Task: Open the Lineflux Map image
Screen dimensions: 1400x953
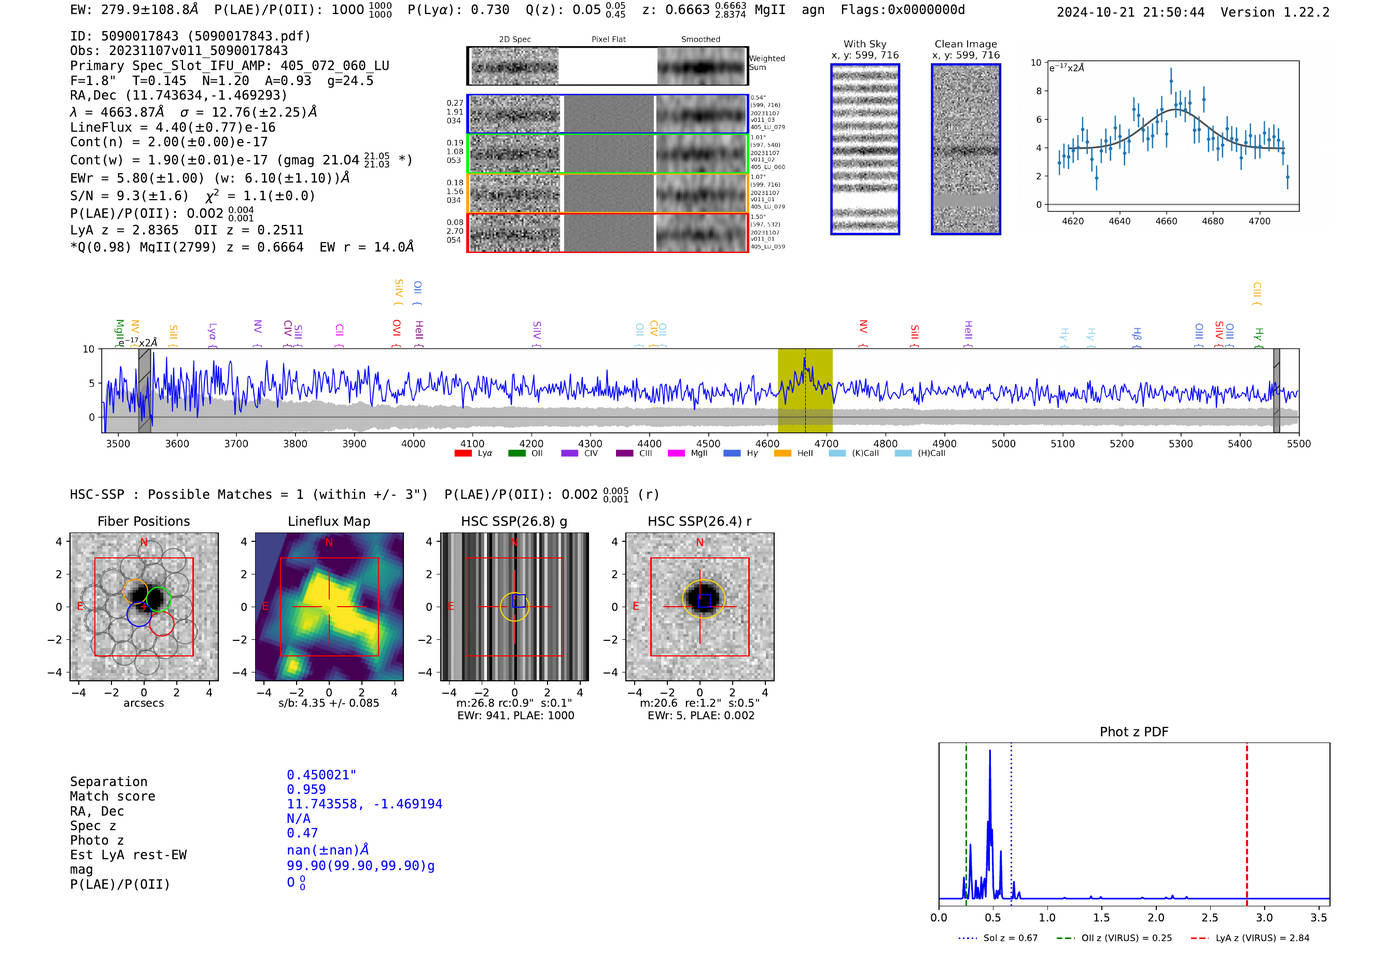Action: pos(329,607)
